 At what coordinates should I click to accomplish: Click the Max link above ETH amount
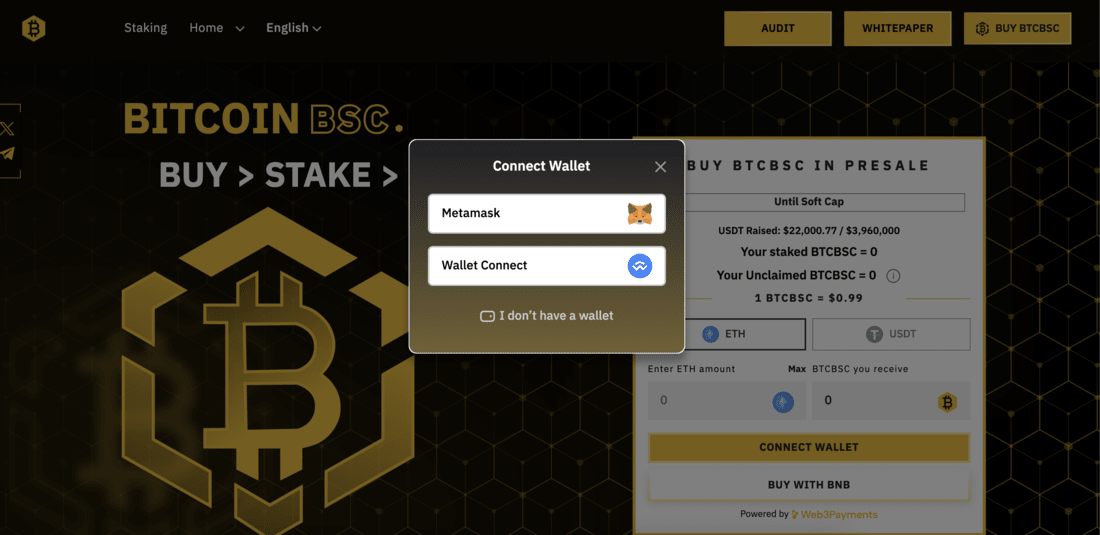[796, 369]
